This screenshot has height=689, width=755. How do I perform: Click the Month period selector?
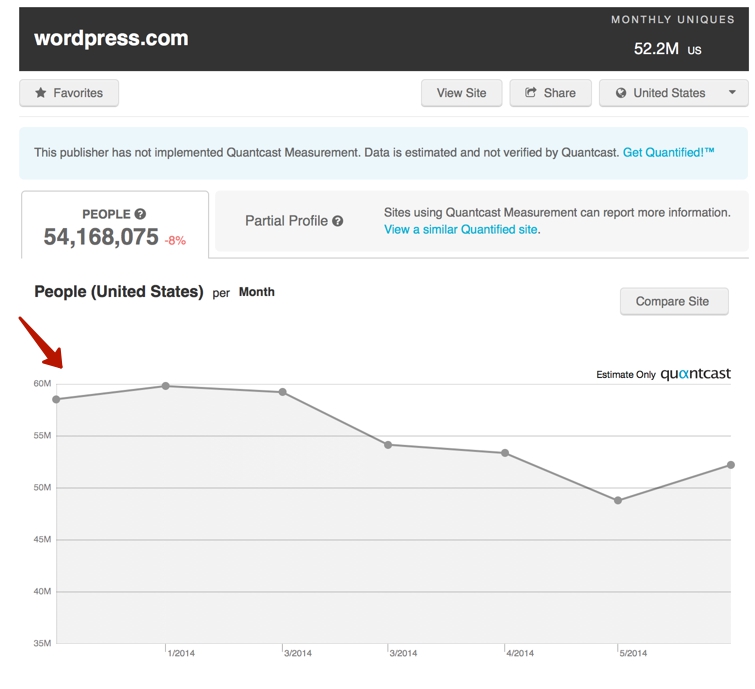(x=257, y=292)
